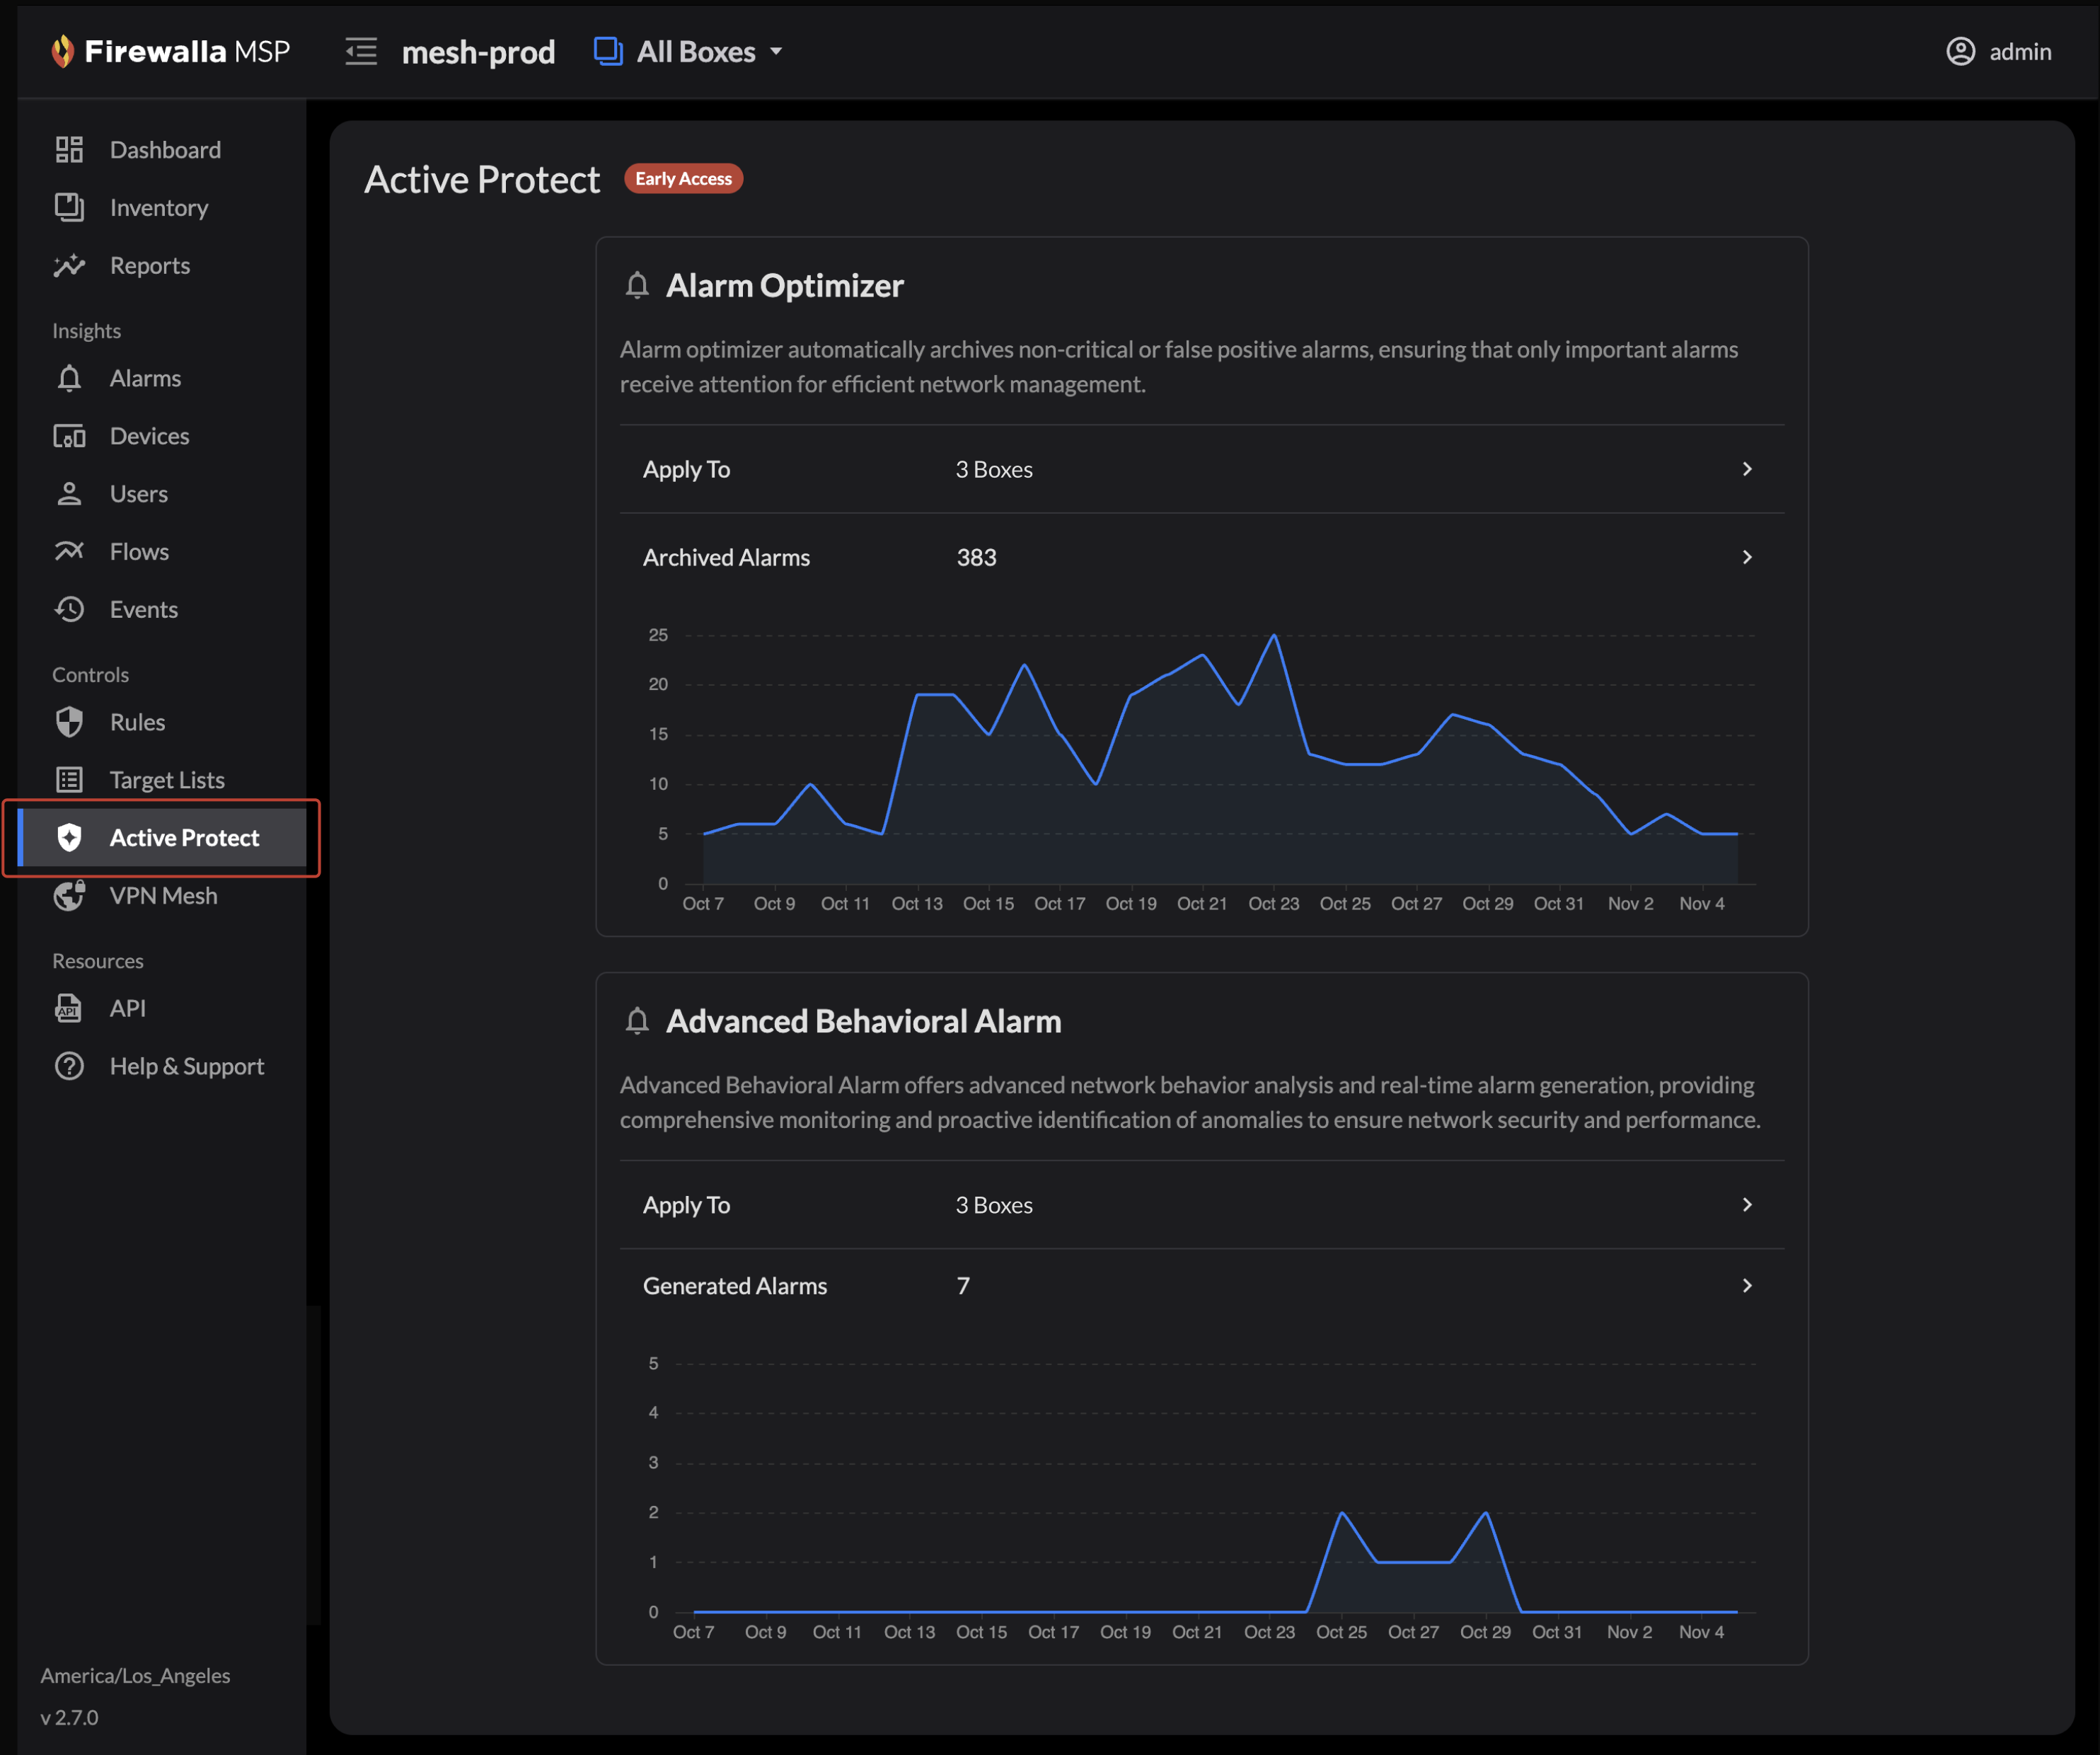
Task: Expand Alarm Optimizer Apply To row chevron
Action: [1746, 469]
